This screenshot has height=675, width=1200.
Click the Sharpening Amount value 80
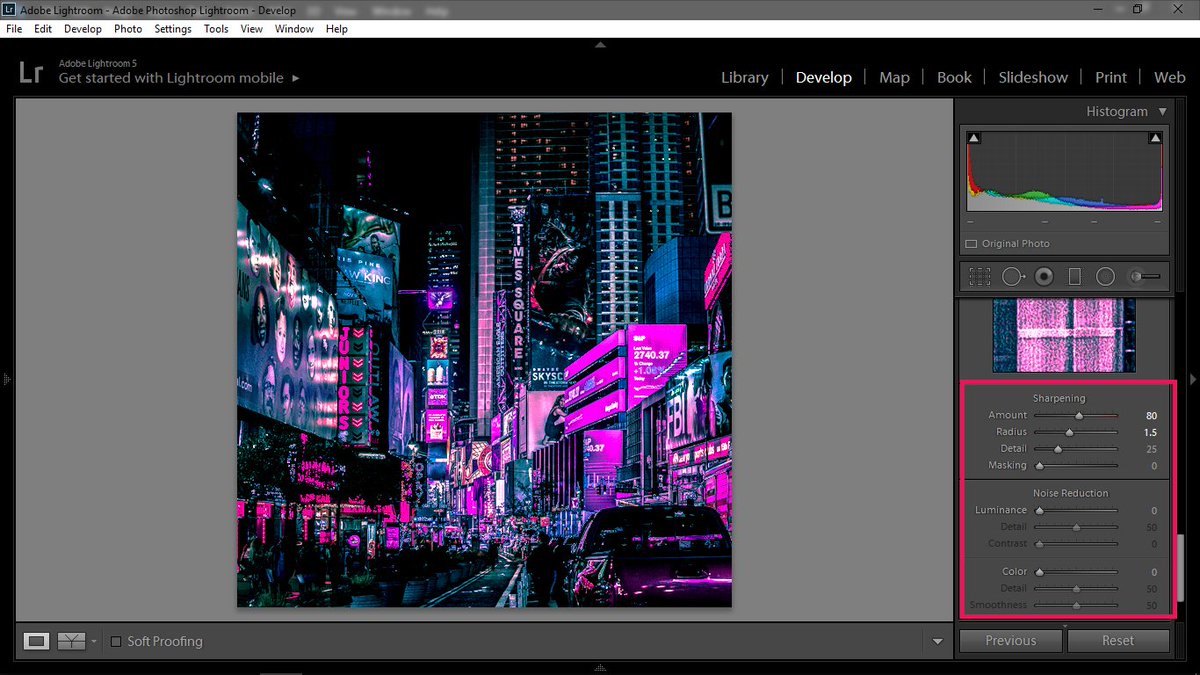1151,415
